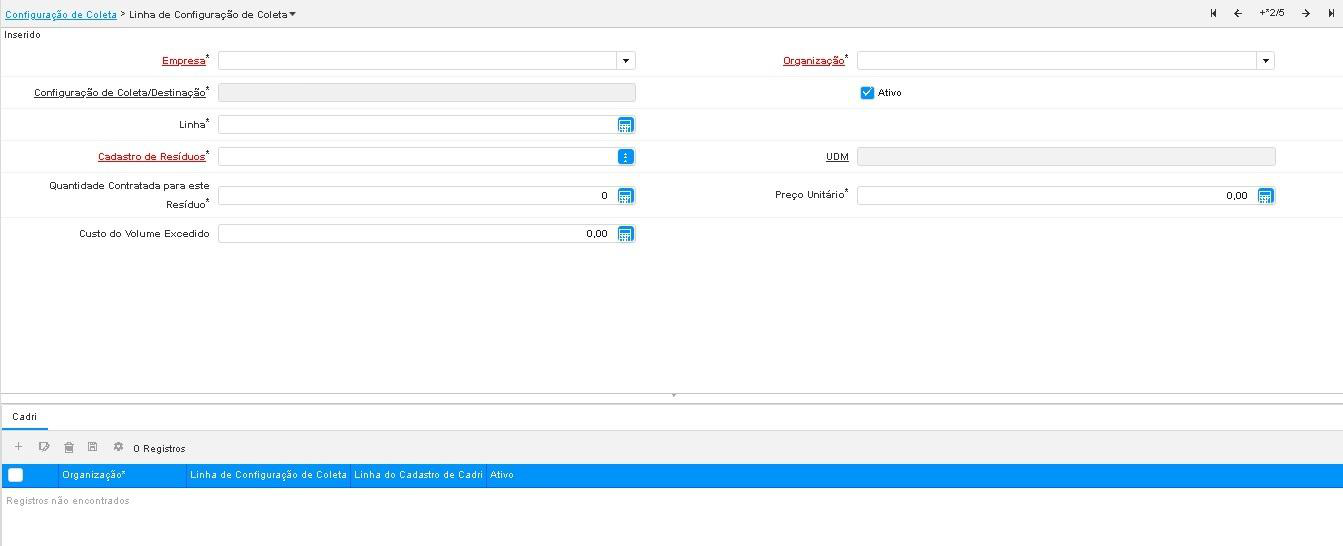This screenshot has width=1343, height=546.
Task: Focus the Preço Unitário input field
Action: point(1056,196)
